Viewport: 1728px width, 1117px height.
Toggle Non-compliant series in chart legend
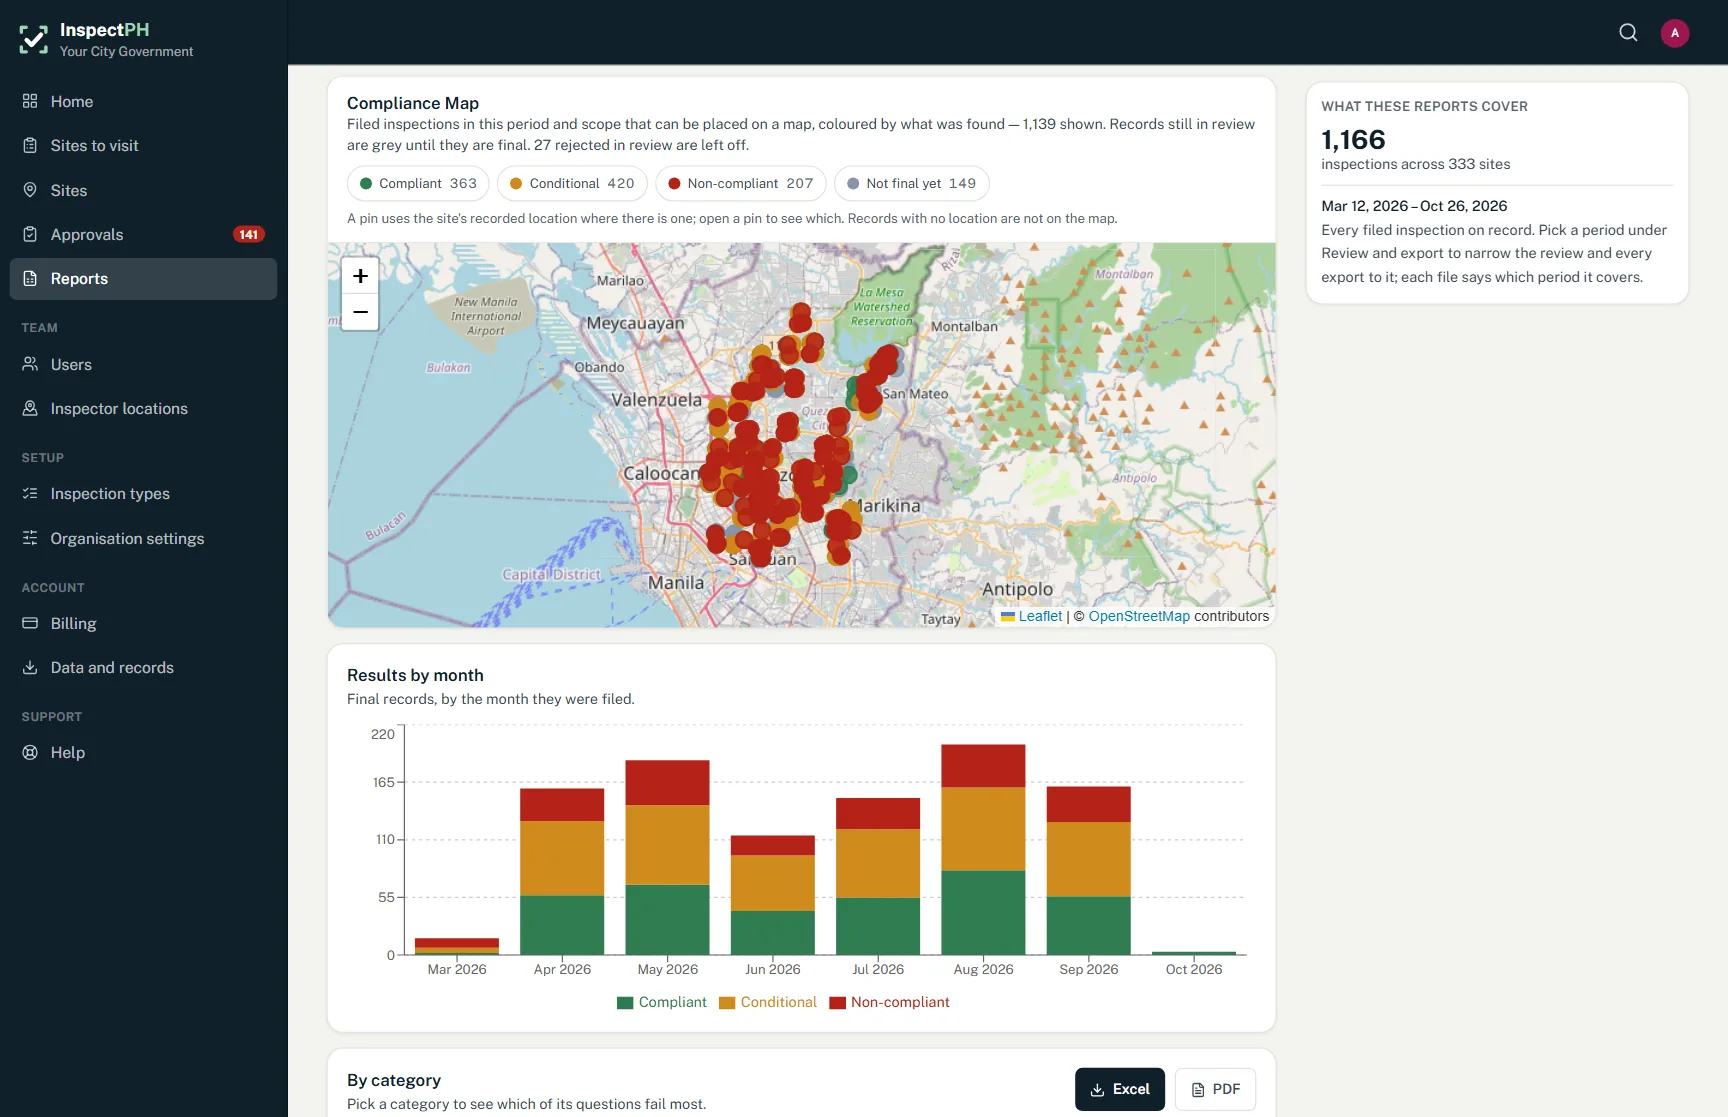pos(889,1003)
